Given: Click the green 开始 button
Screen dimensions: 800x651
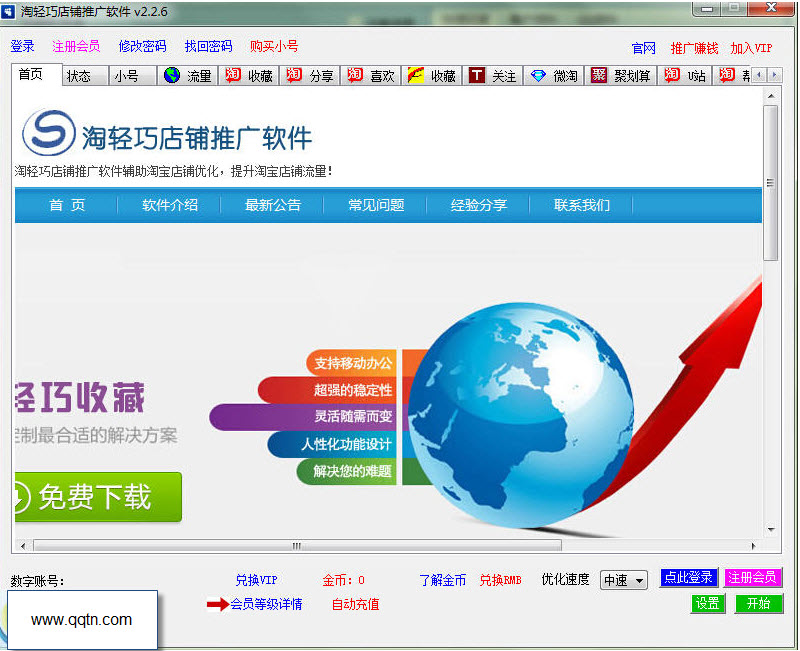Looking at the screenshot, I should [x=759, y=604].
